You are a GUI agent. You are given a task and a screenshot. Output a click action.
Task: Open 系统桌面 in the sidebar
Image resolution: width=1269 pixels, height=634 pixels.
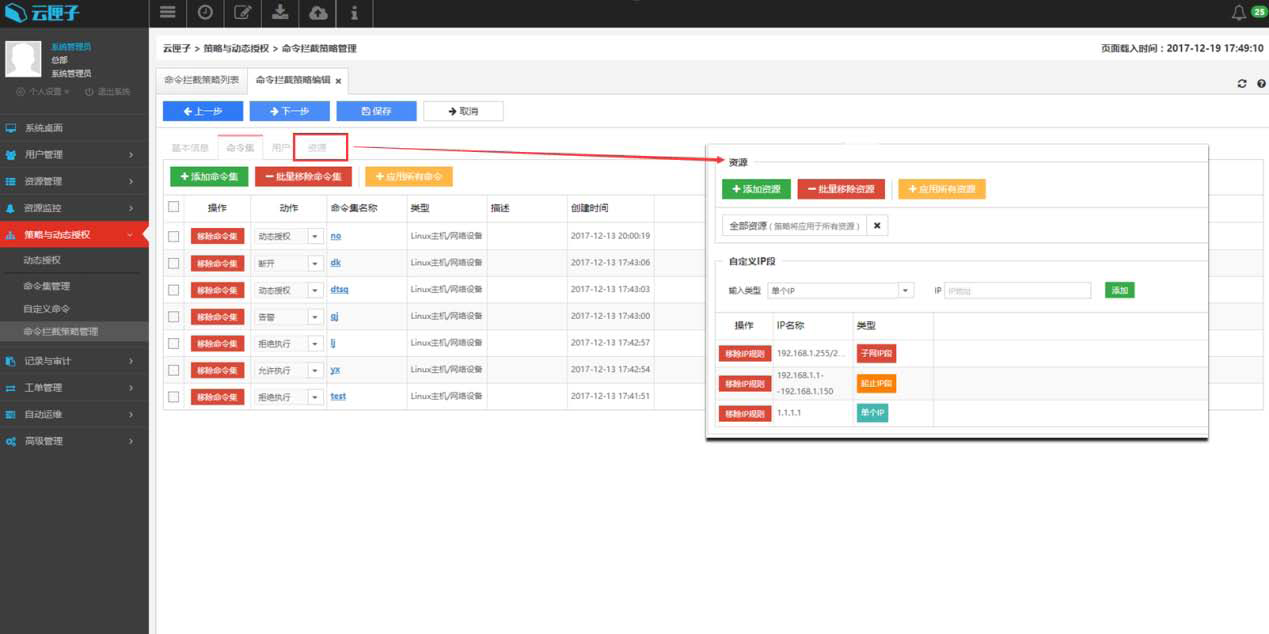pyautogui.click(x=74, y=128)
